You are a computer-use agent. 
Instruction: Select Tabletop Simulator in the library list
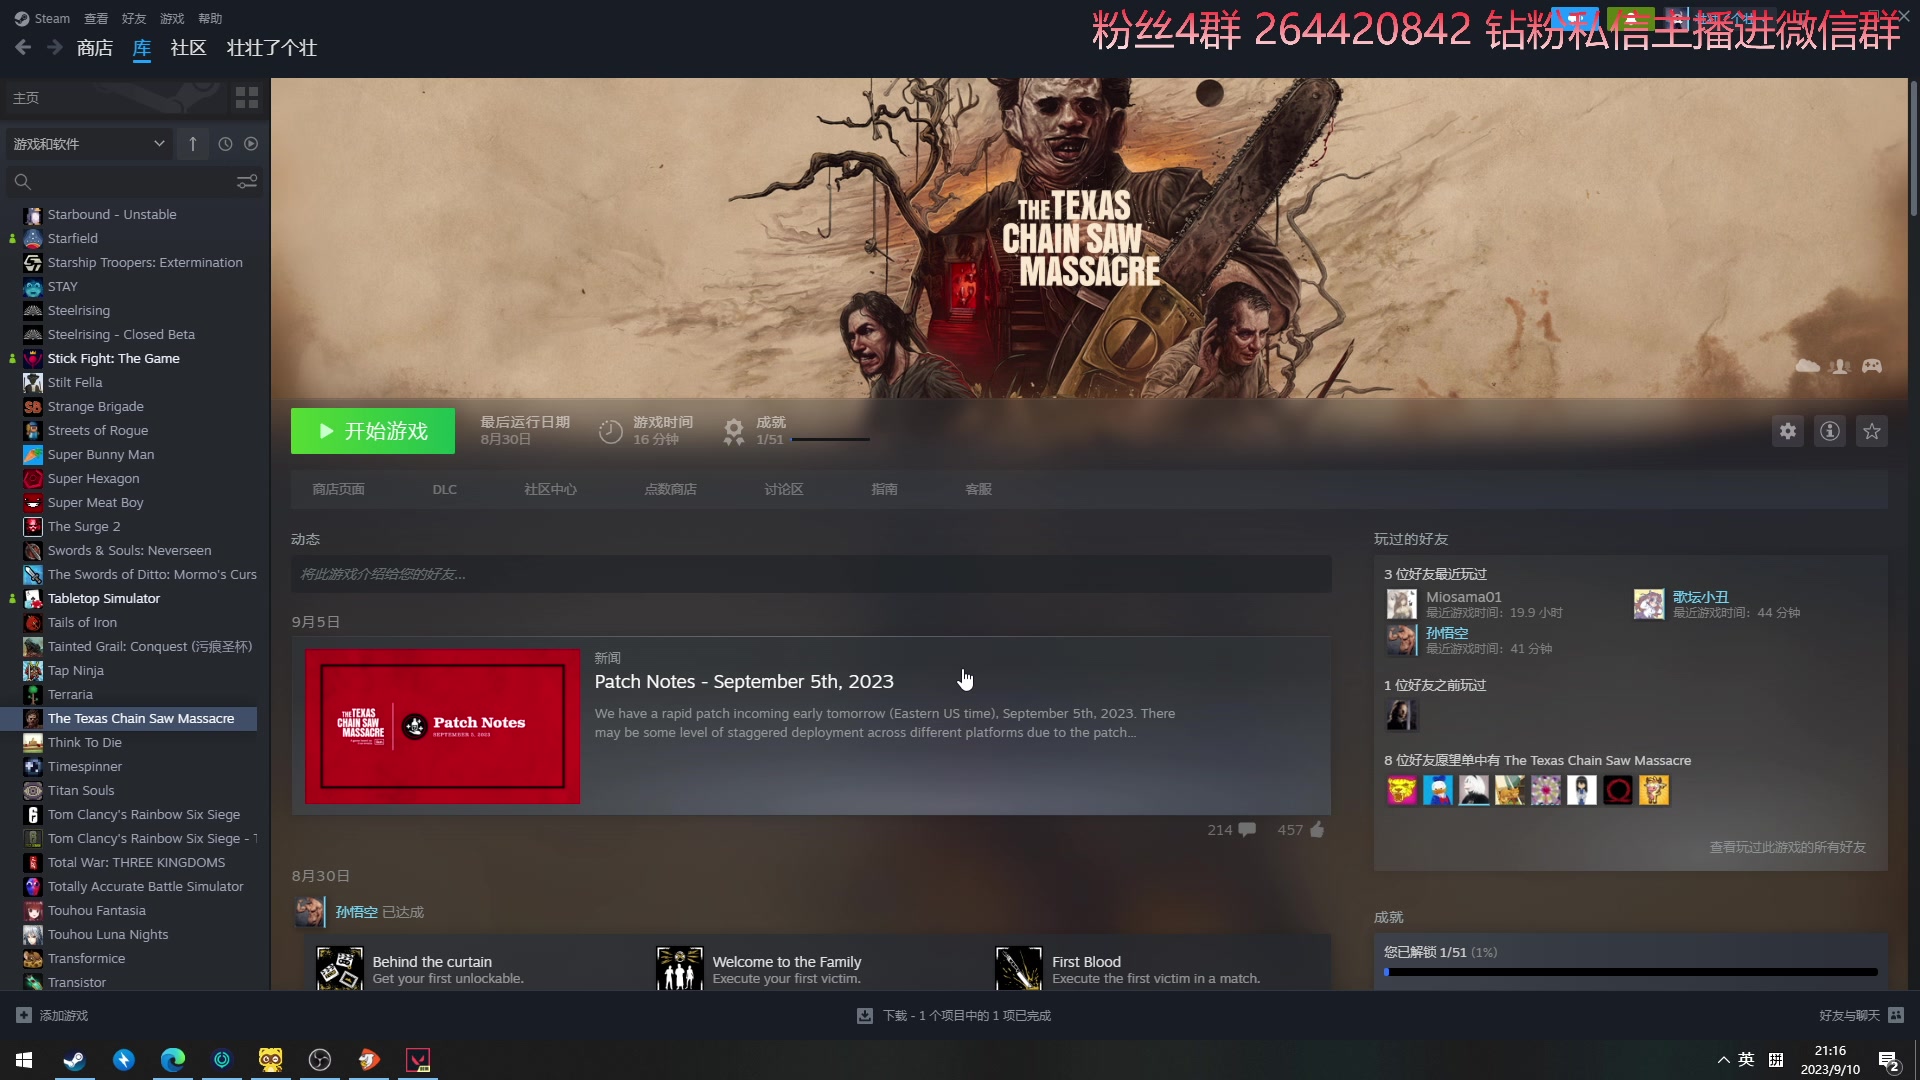click(104, 598)
